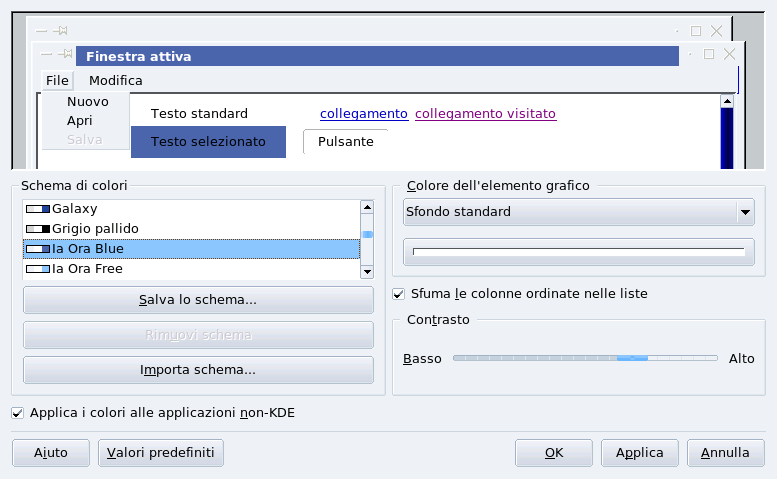
Task: Click the Ia Ora Free scheme preview icon
Action: [38, 268]
